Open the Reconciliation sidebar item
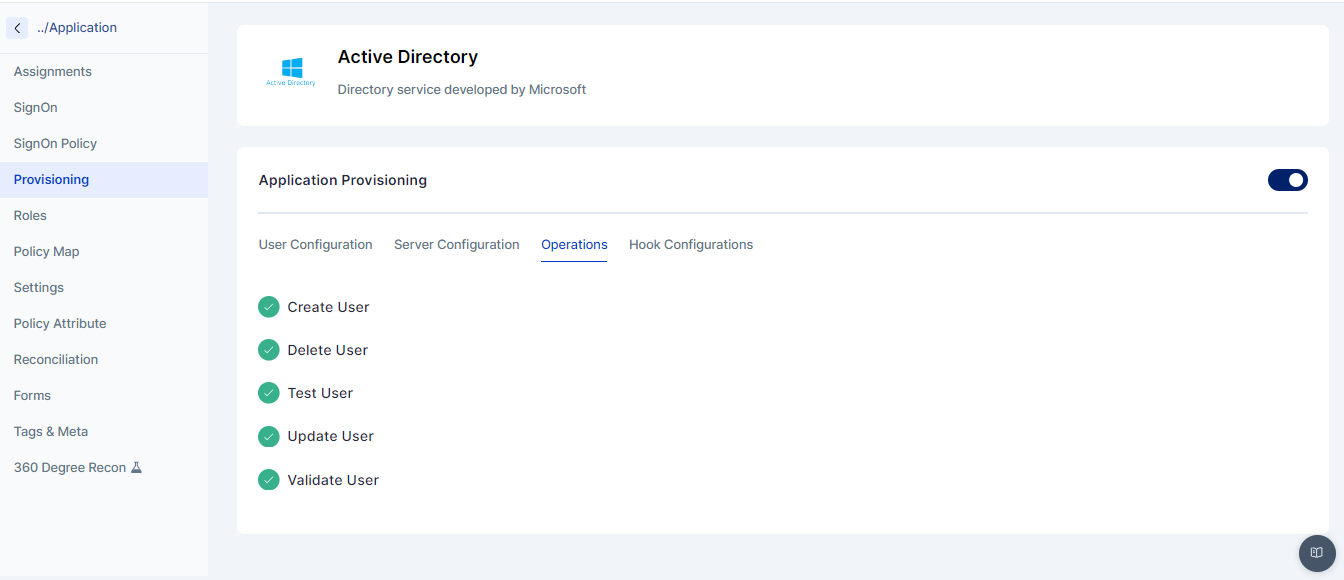The image size is (1344, 580). click(x=56, y=360)
